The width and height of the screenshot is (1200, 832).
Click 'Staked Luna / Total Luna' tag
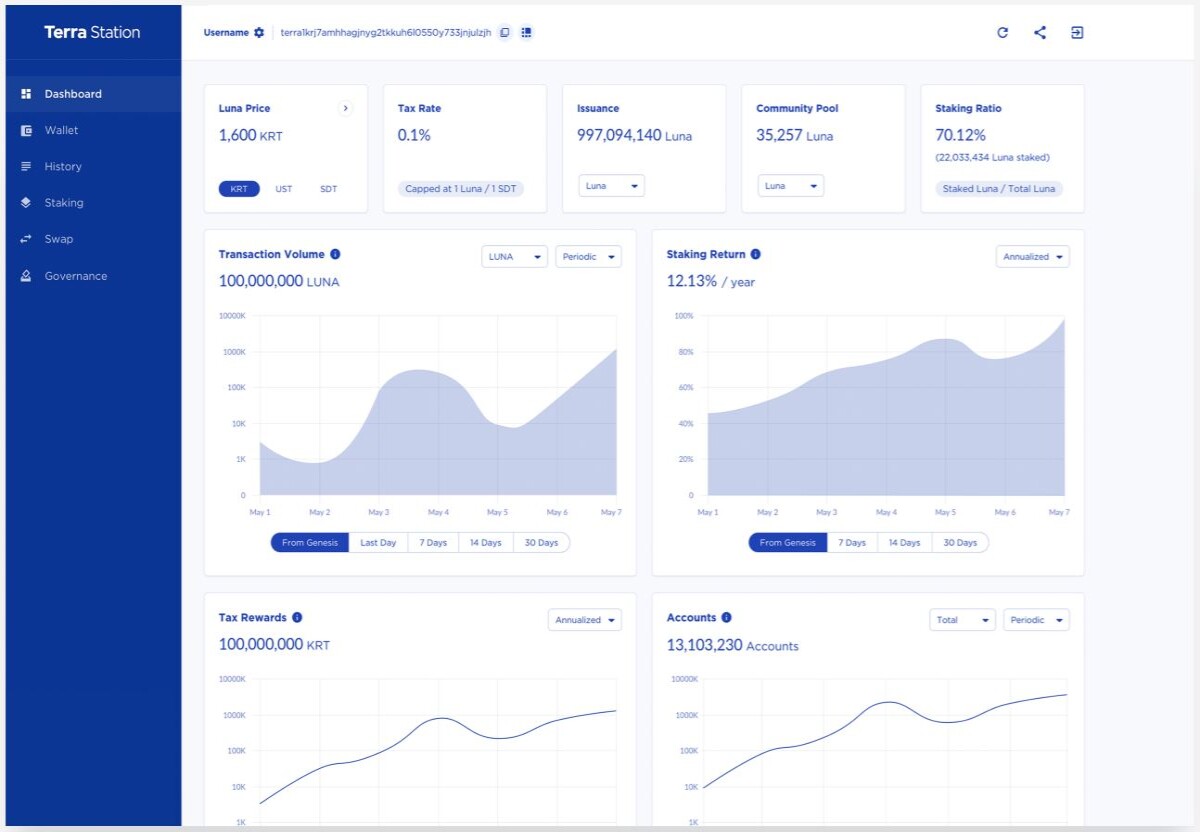click(1000, 189)
